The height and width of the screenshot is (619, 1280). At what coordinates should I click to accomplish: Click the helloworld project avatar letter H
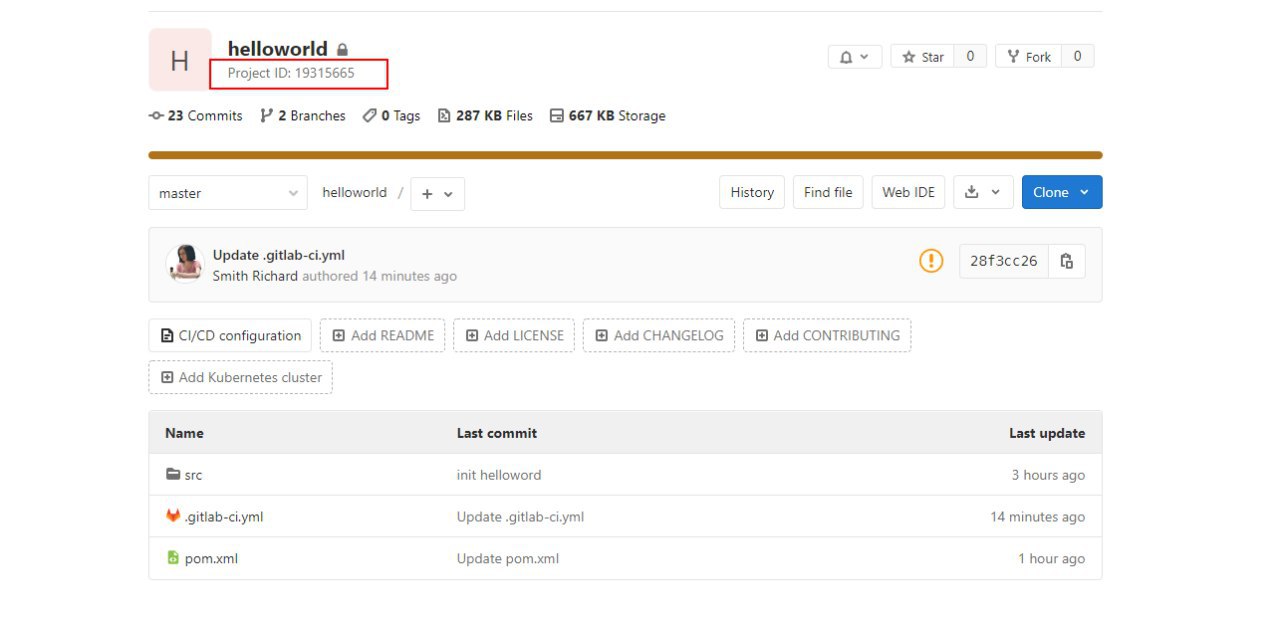180,60
